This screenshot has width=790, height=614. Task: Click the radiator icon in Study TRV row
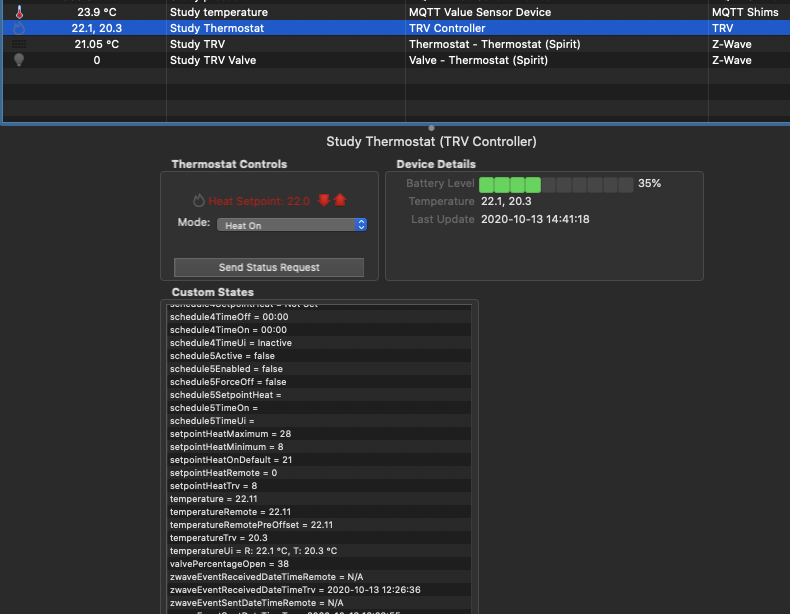click(x=19, y=44)
